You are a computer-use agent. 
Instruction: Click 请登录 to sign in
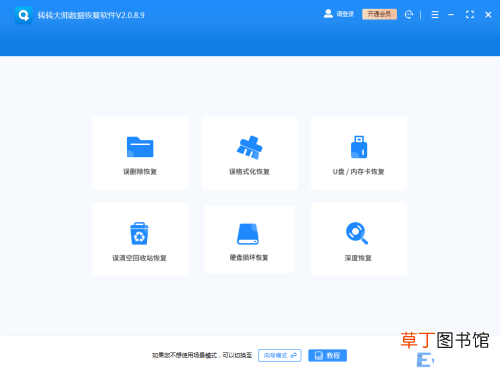[x=345, y=14]
